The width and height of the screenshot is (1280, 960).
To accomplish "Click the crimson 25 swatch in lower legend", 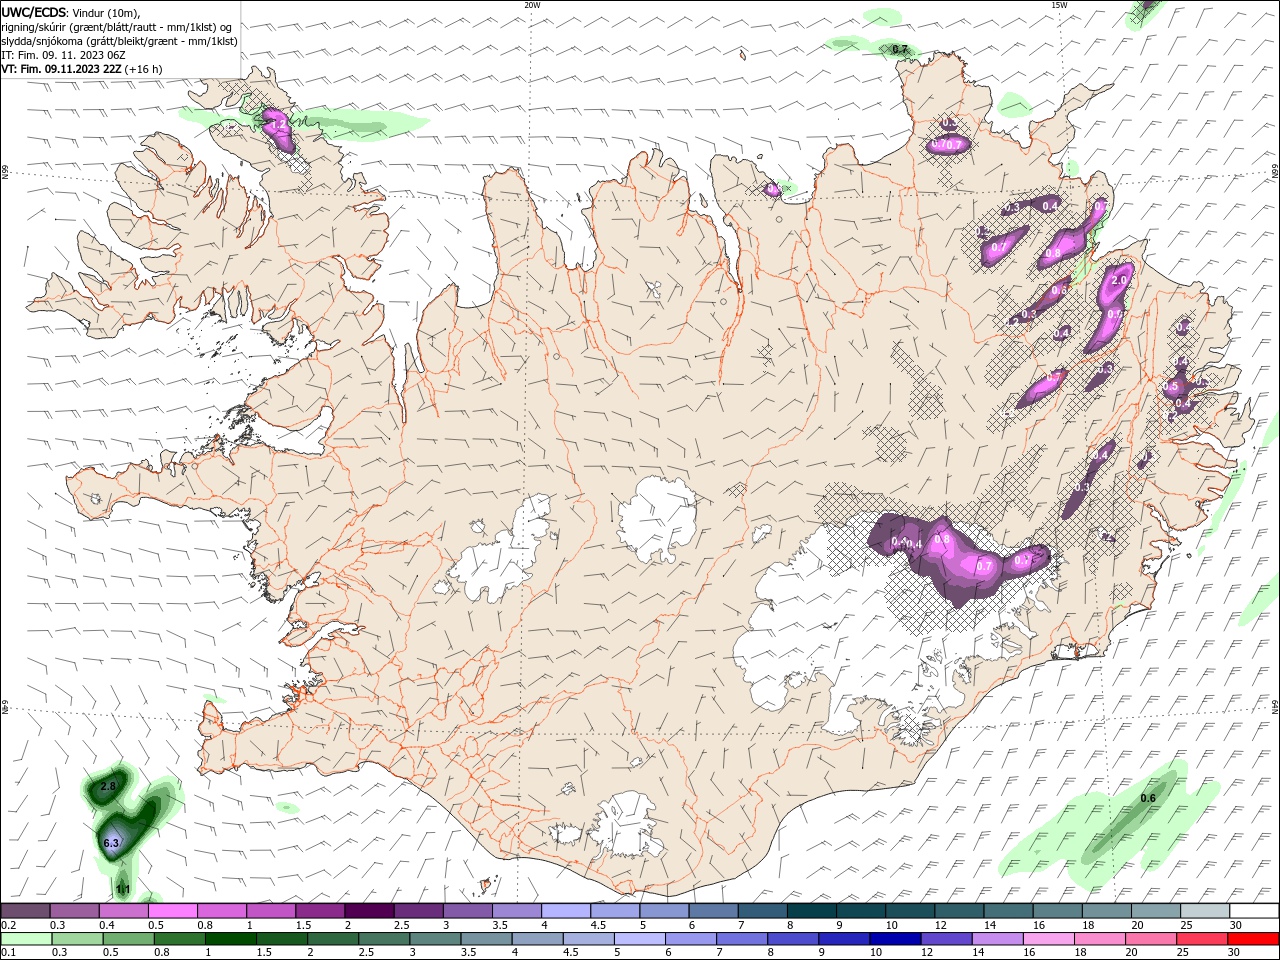I will pyautogui.click(x=1202, y=939).
